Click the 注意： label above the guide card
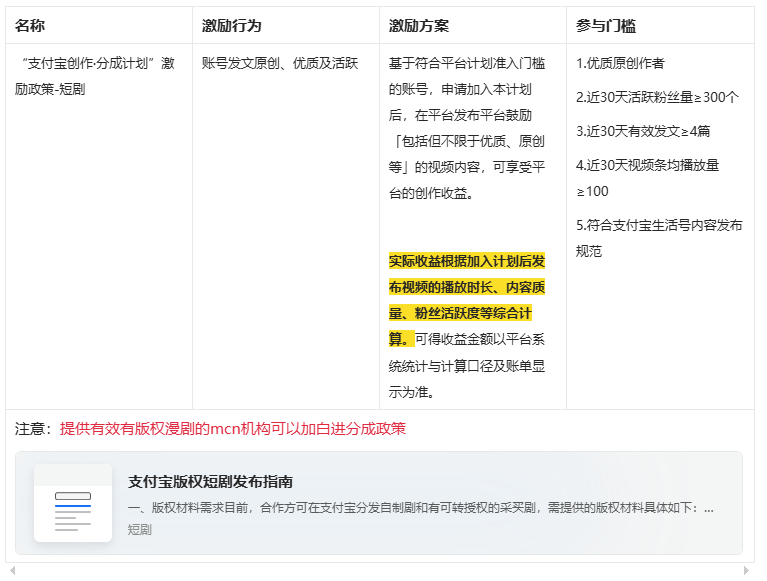The image size is (767, 581). coord(33,429)
